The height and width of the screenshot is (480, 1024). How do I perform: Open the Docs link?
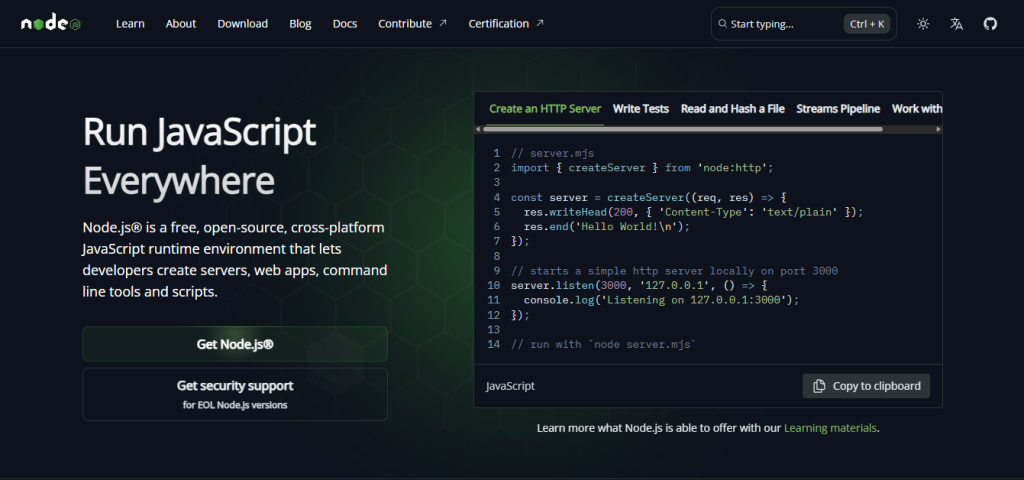coord(345,23)
